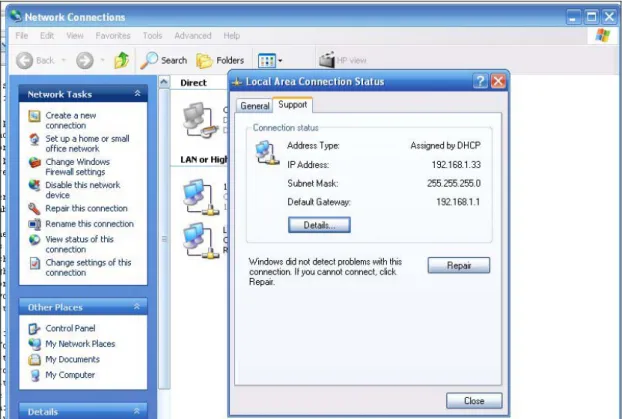
Task: Click View status of this connection
Action: click(x=79, y=244)
